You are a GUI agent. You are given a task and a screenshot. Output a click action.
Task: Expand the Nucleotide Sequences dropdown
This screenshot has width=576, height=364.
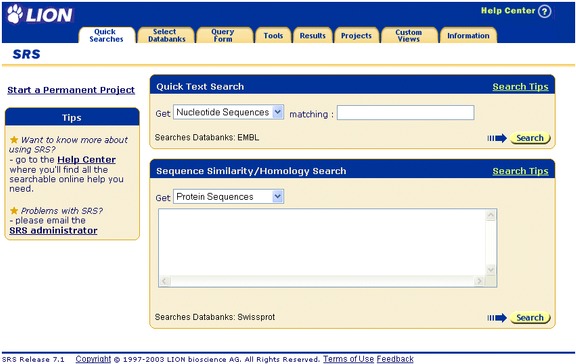pyautogui.click(x=278, y=112)
